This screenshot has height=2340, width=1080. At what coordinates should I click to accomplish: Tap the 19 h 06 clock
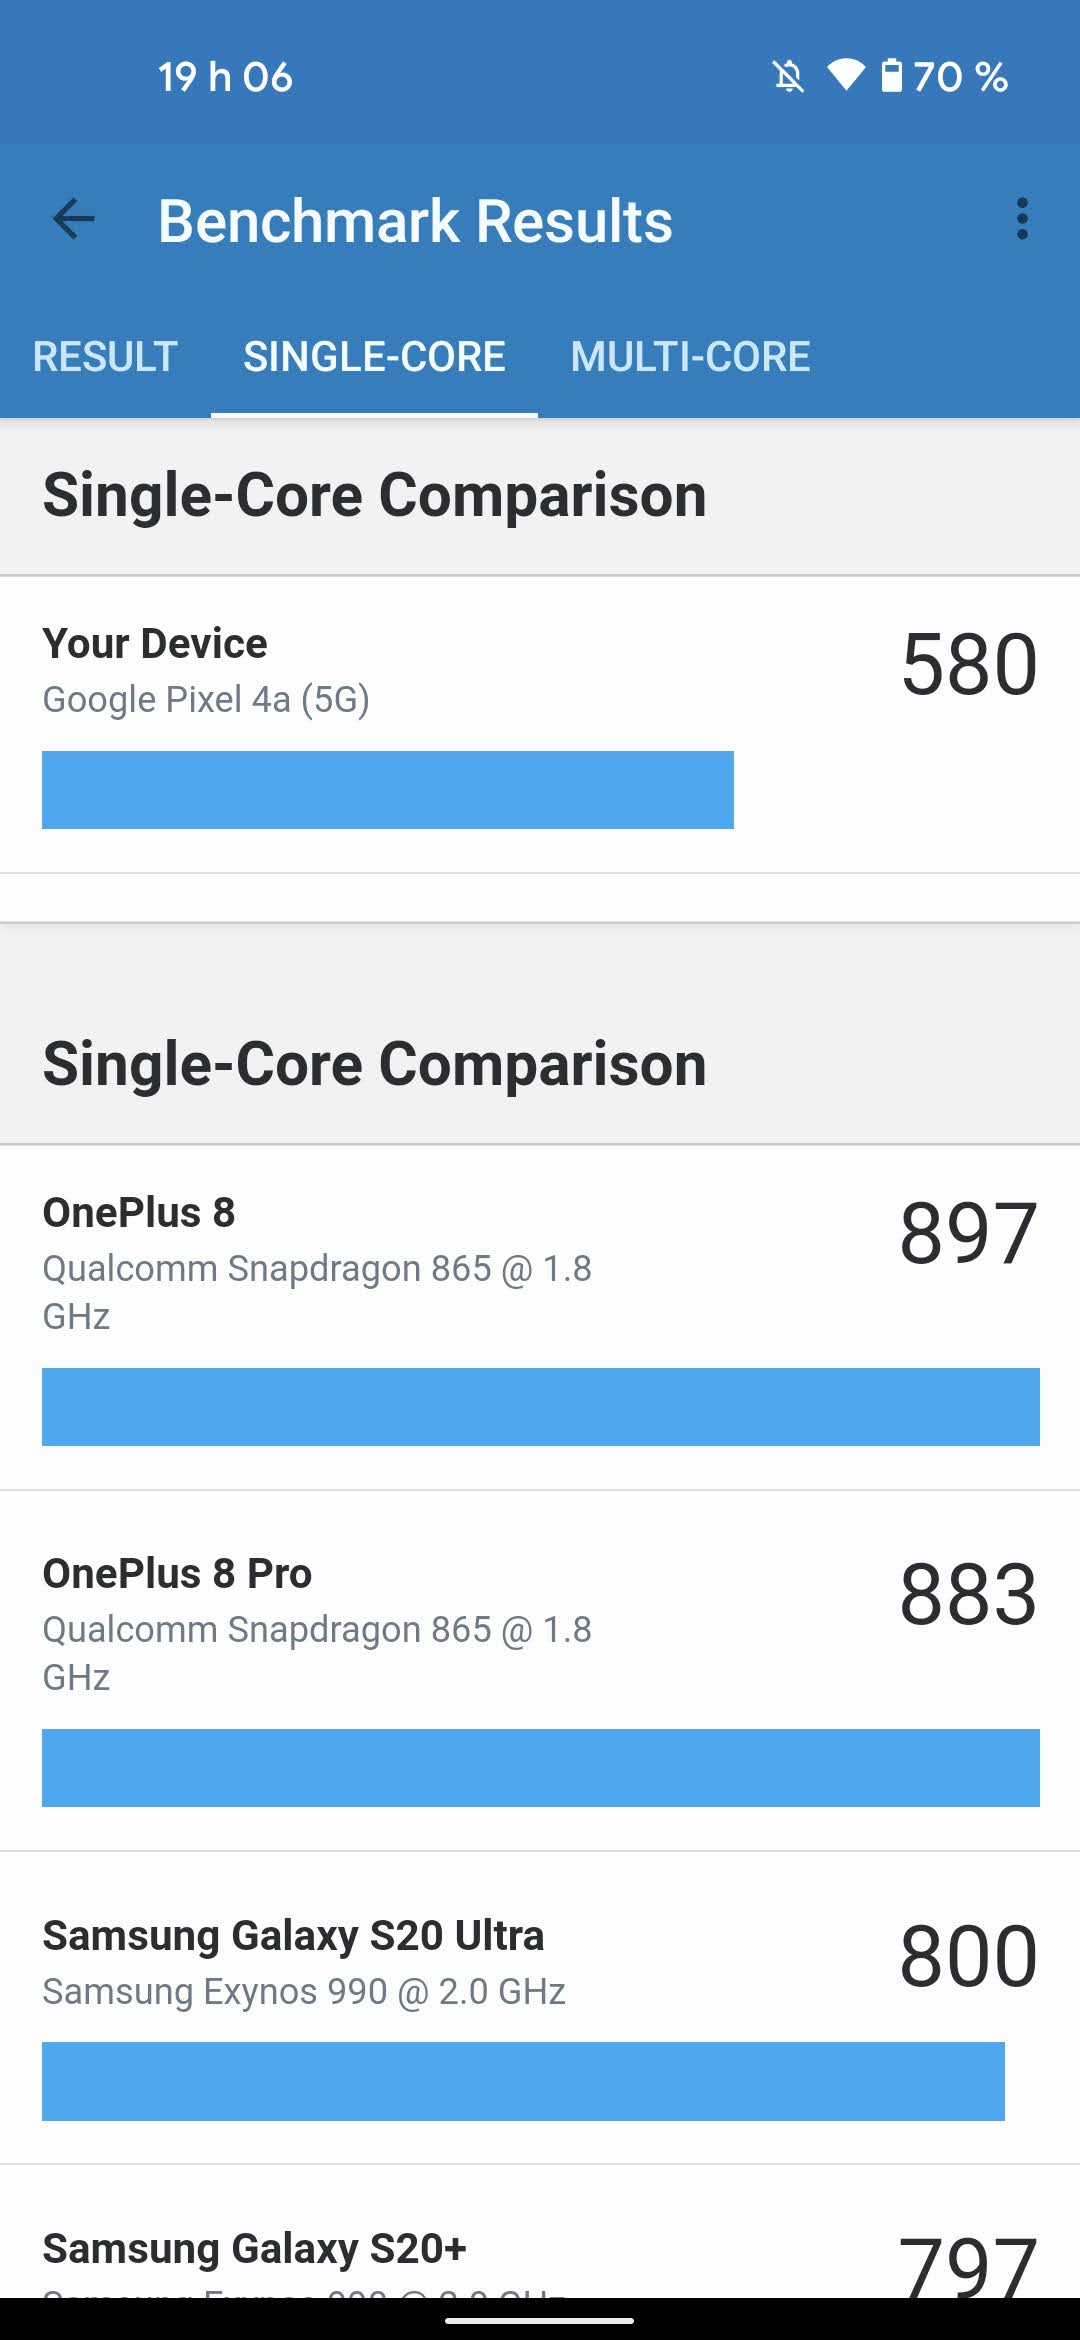[x=225, y=77]
